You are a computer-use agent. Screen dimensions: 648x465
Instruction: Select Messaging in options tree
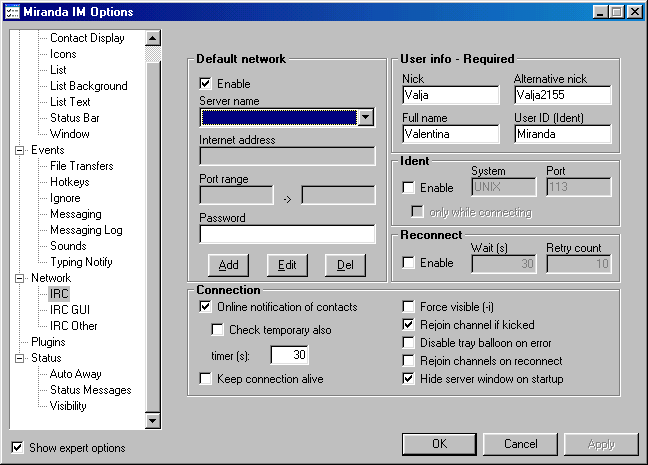coord(76,214)
